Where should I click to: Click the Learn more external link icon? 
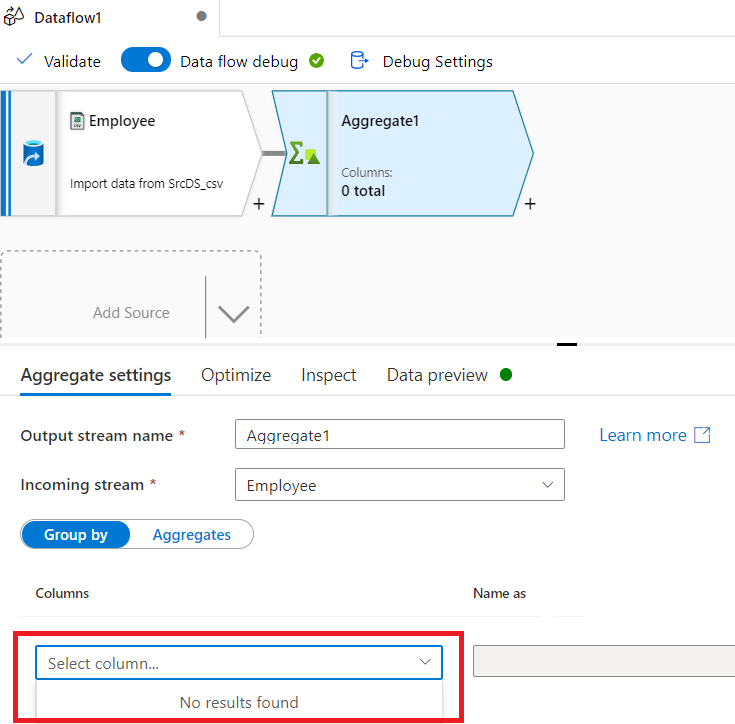tap(702, 435)
